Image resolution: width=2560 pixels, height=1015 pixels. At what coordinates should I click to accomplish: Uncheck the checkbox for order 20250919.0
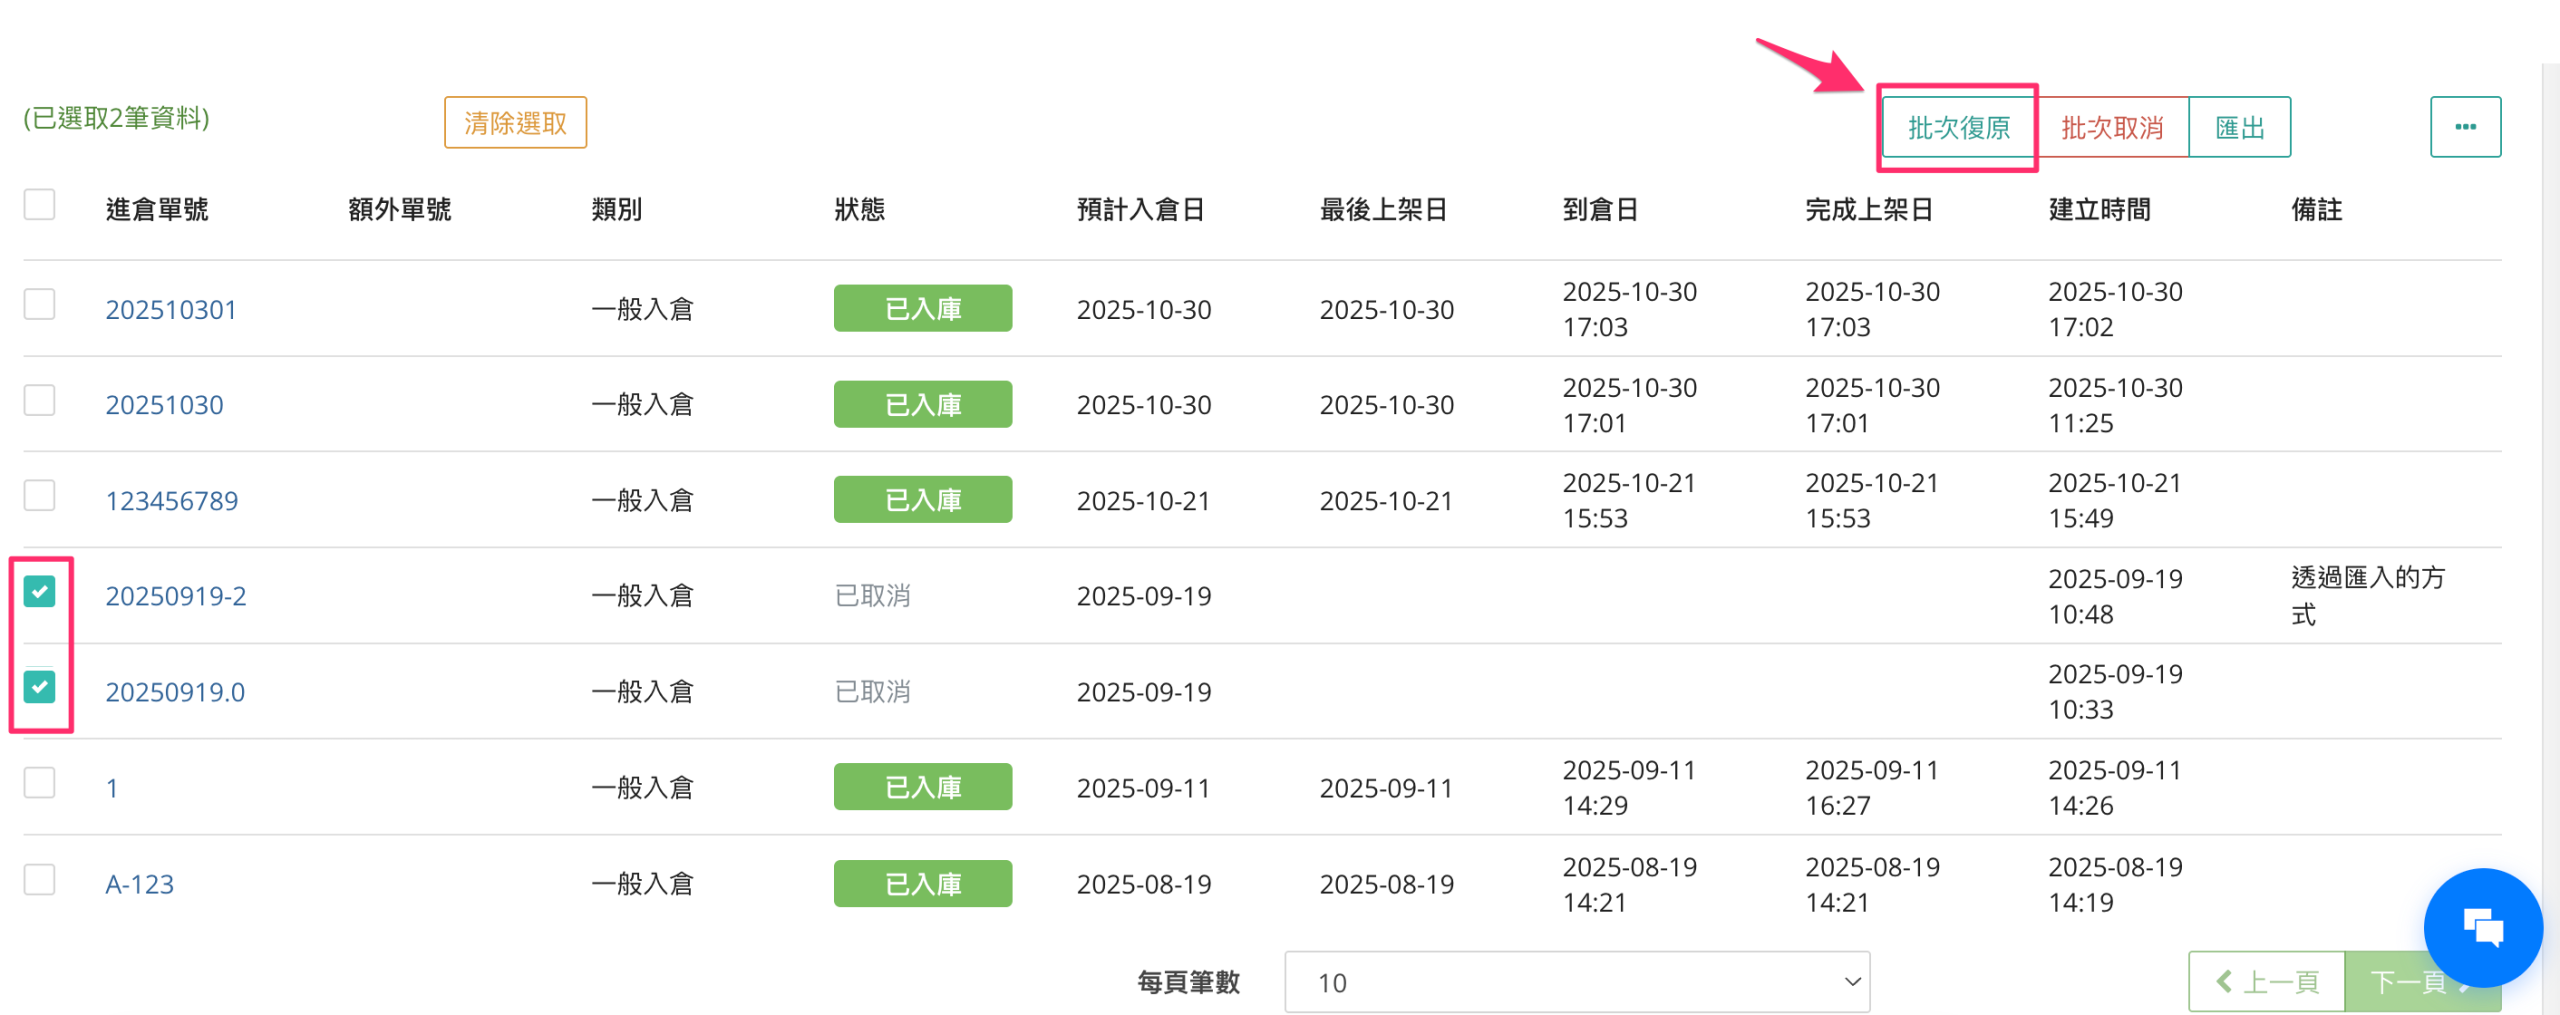click(x=40, y=687)
